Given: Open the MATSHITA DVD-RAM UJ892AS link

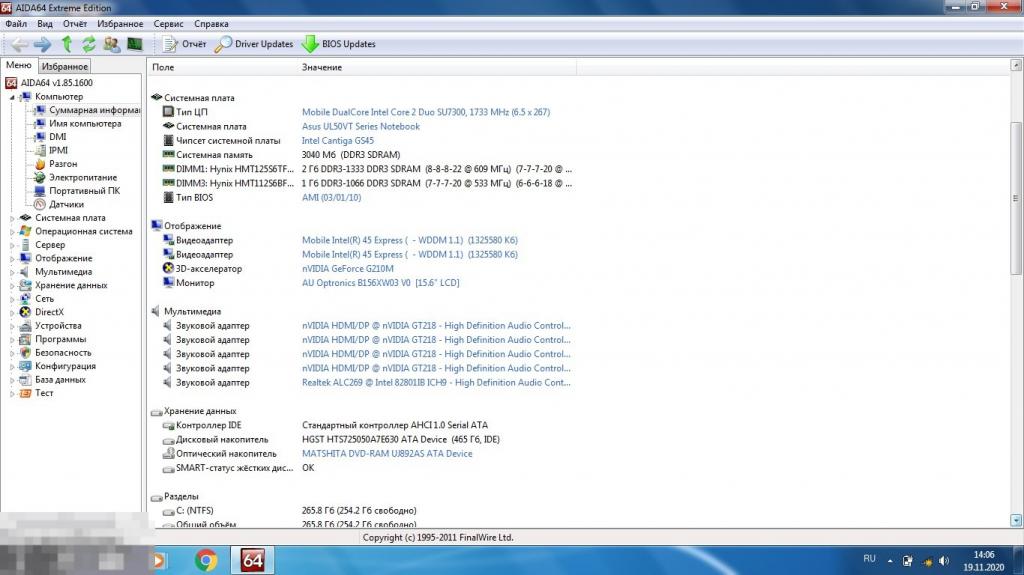Looking at the screenshot, I should click(x=387, y=453).
